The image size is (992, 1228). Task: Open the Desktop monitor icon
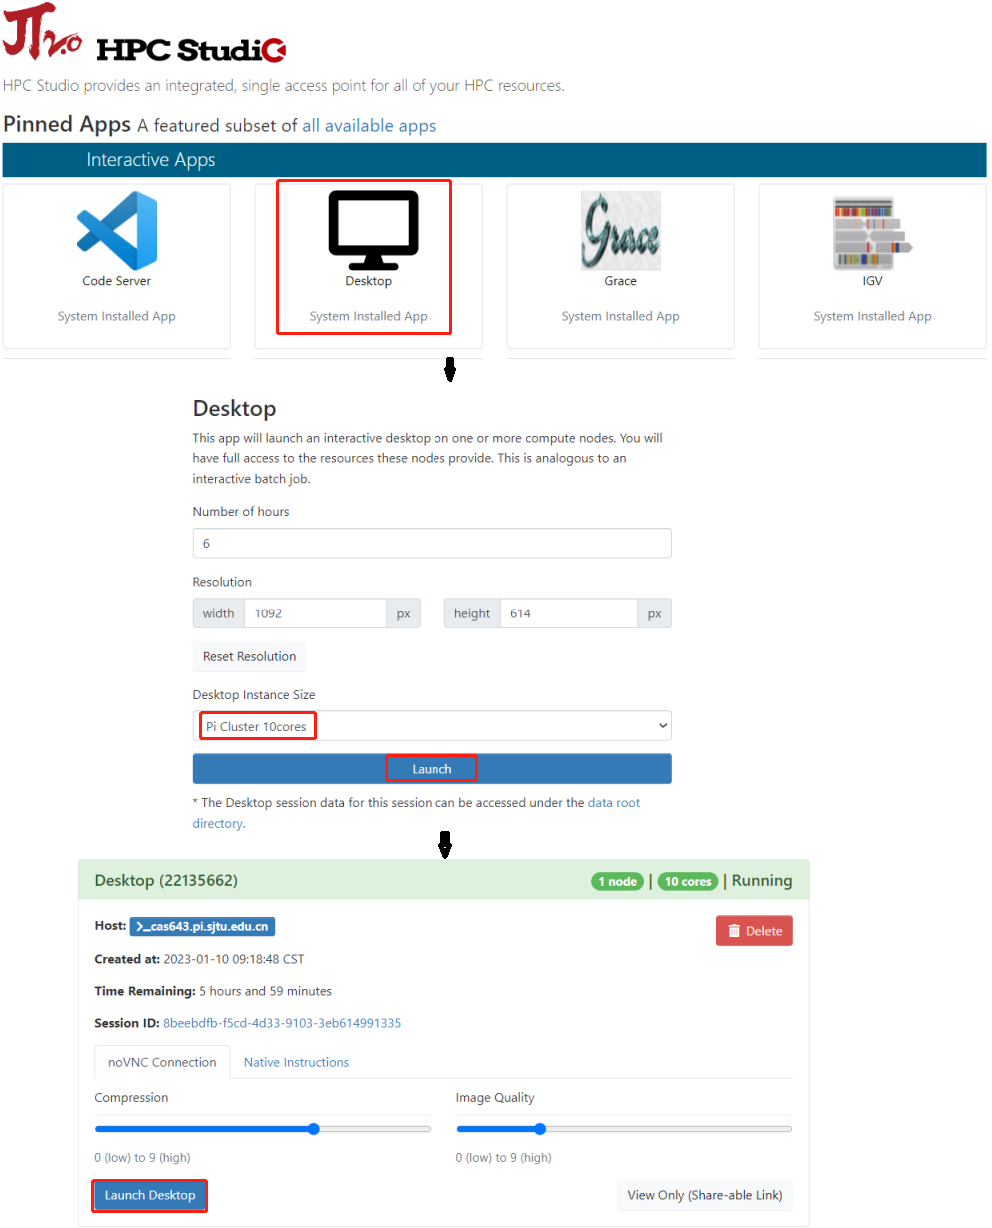373,230
